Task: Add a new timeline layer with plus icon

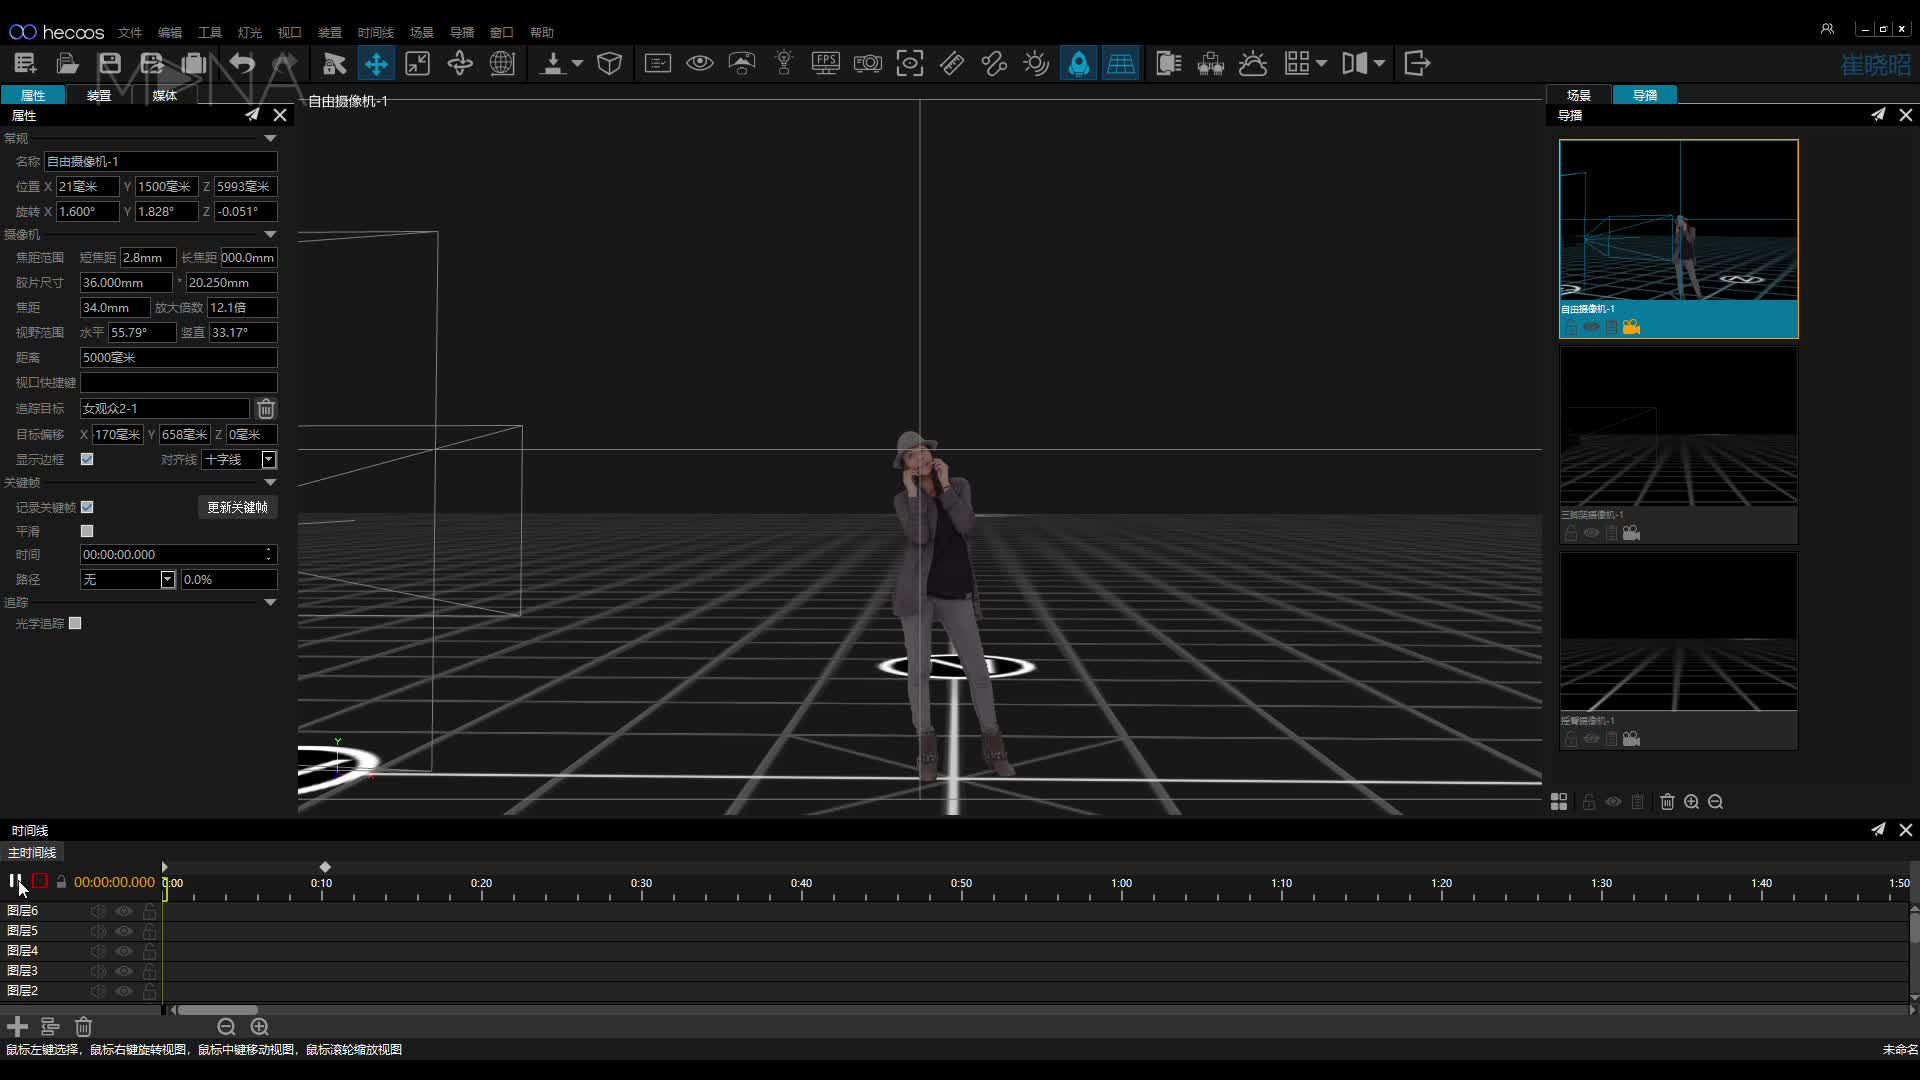Action: coord(17,1027)
